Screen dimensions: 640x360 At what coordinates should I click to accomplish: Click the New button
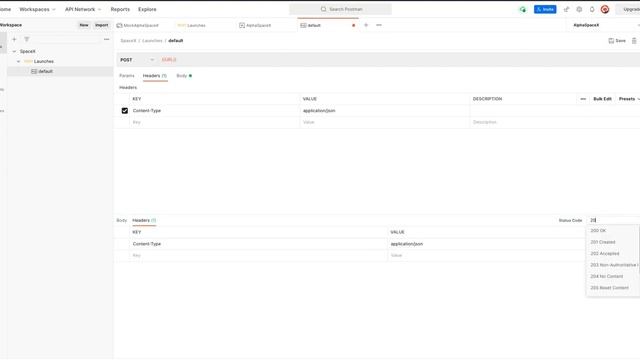pos(84,25)
